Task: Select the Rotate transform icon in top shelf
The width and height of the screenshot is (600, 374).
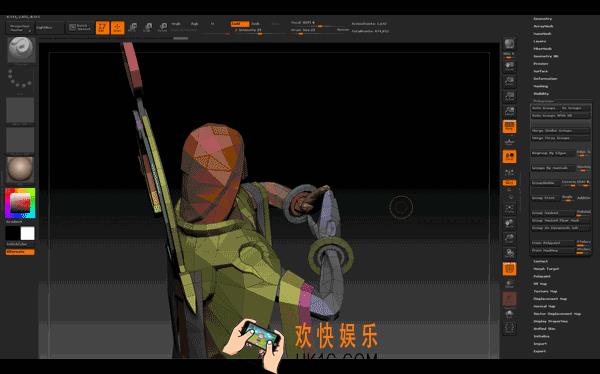Action: tap(163, 28)
